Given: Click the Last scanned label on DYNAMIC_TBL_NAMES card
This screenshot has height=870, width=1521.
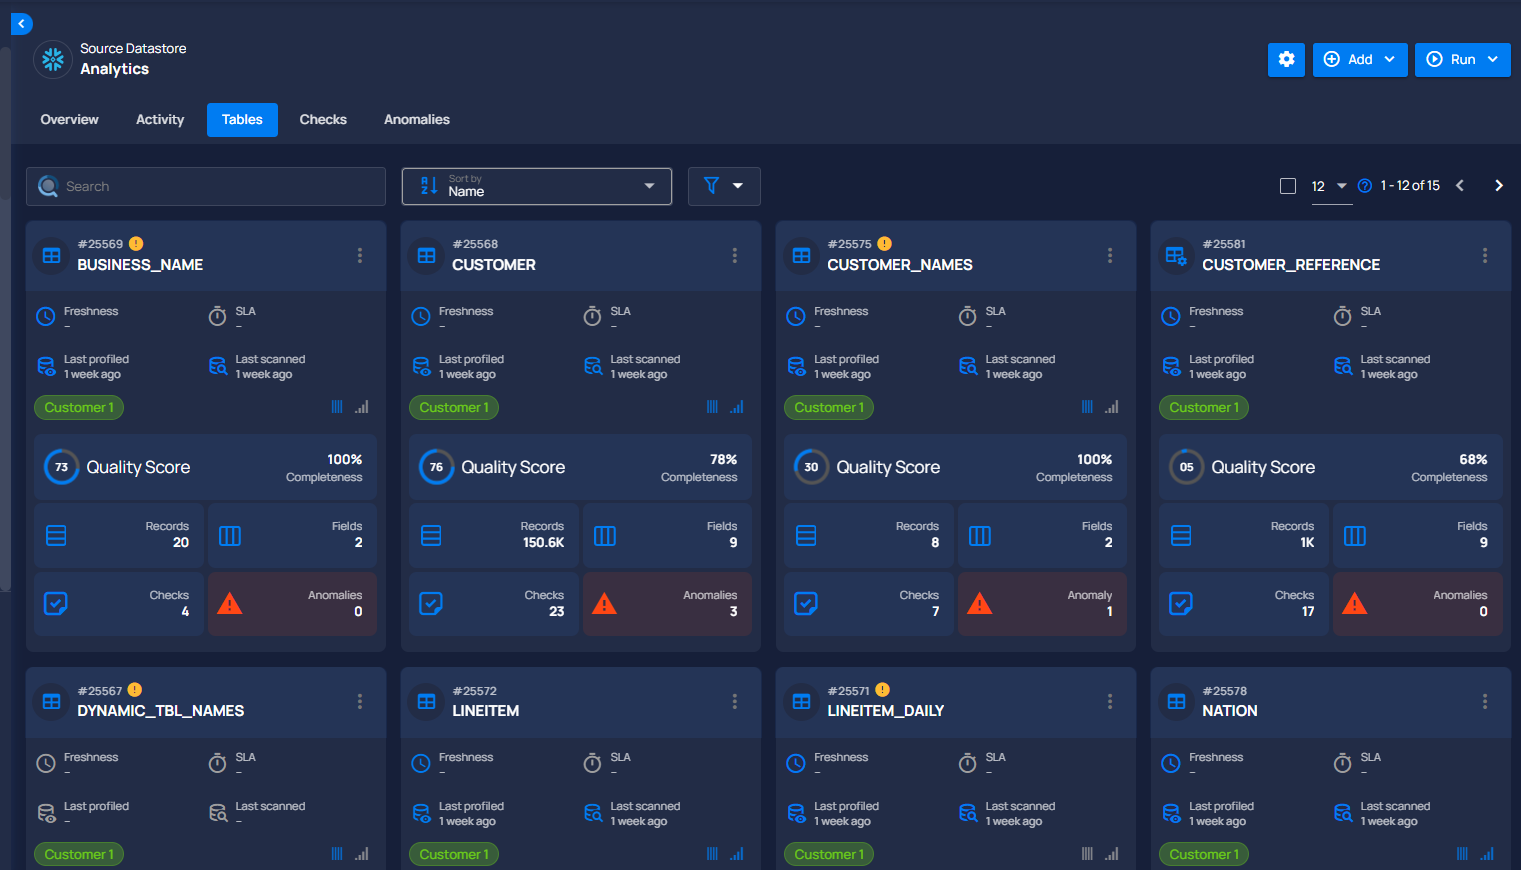Looking at the screenshot, I should pos(270,806).
